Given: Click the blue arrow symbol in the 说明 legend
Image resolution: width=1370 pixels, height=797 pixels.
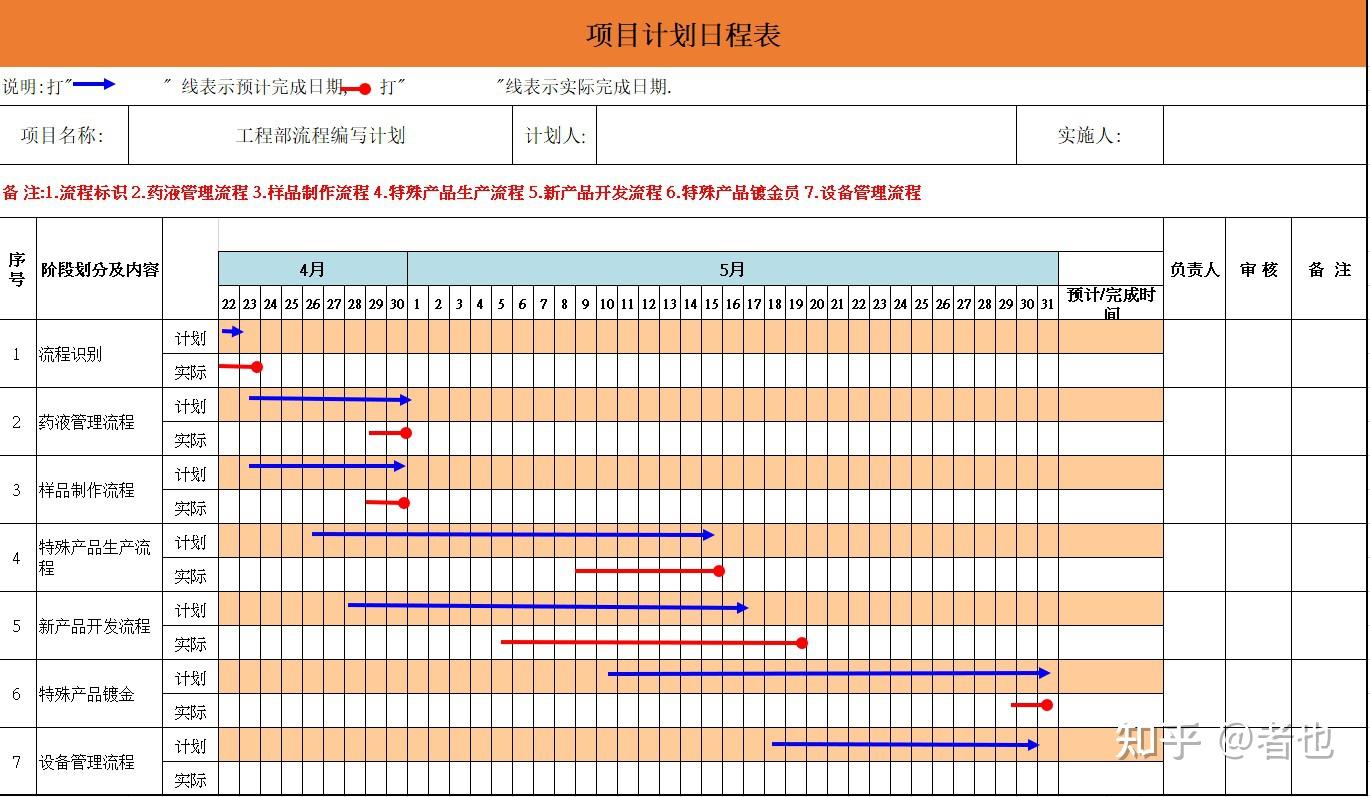Looking at the screenshot, I should (94, 84).
